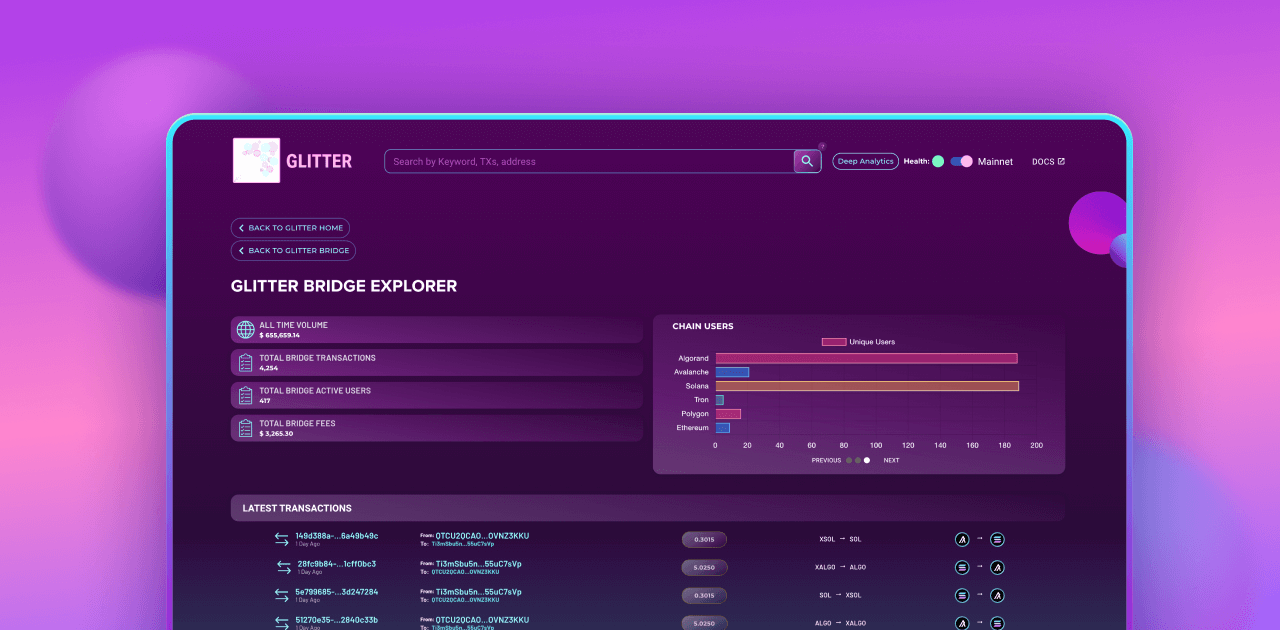Open Deep Analytics page
This screenshot has width=1280, height=630.
(x=865, y=161)
